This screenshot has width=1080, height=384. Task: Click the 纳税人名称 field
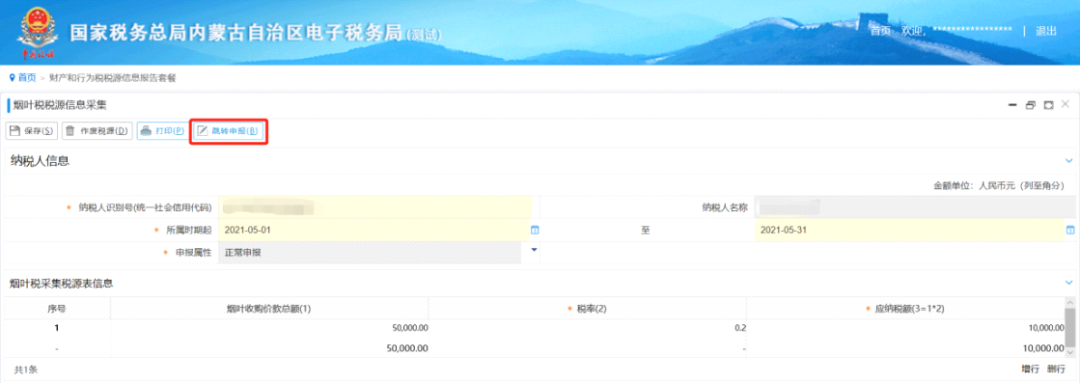click(x=915, y=207)
